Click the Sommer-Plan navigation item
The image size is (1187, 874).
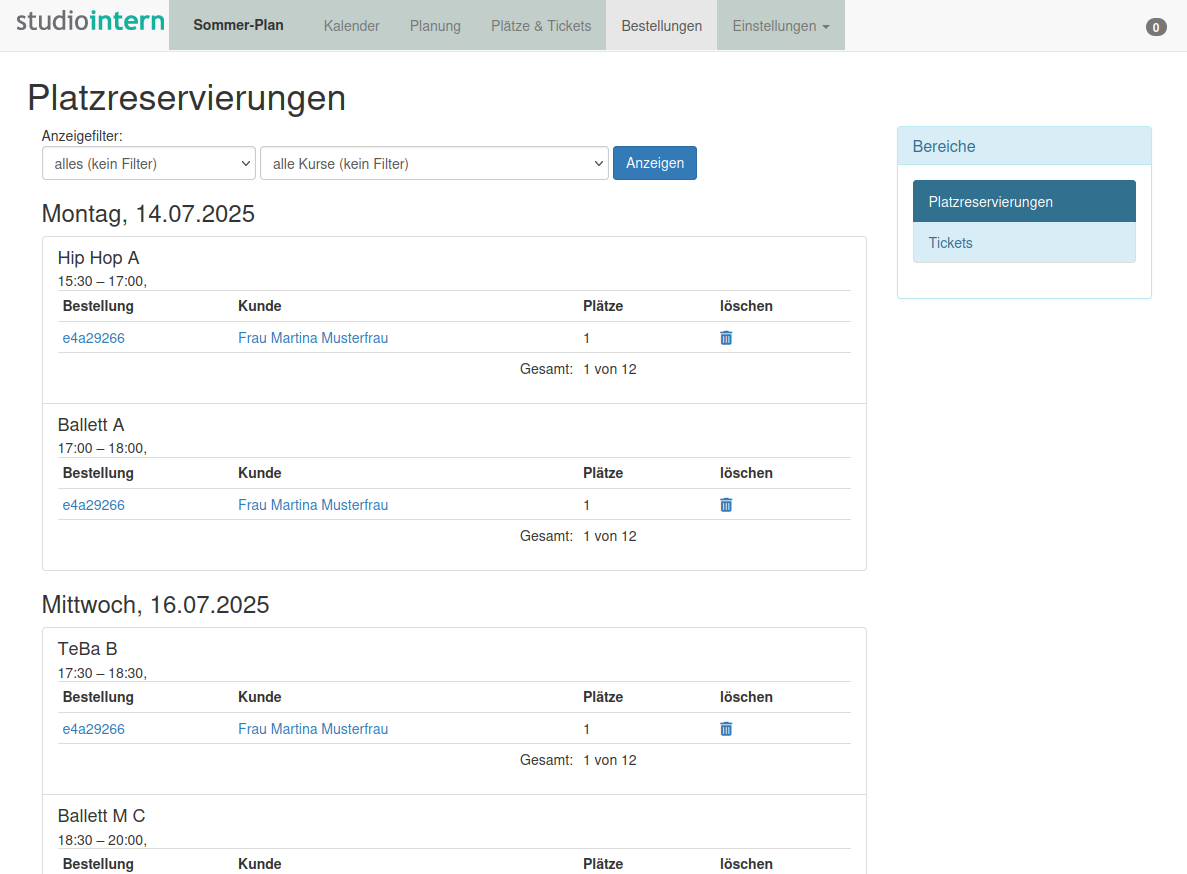[x=238, y=26]
